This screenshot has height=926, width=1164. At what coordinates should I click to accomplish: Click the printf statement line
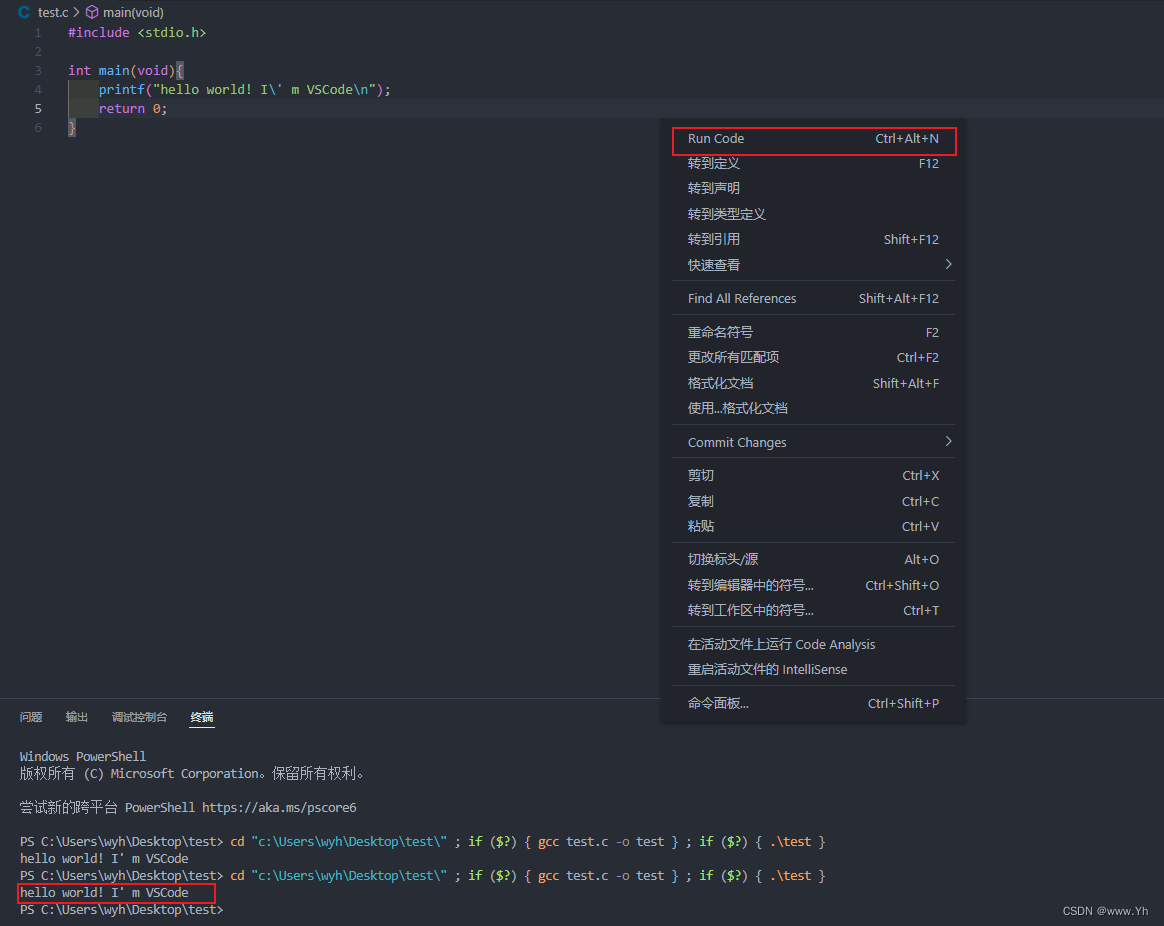[244, 90]
